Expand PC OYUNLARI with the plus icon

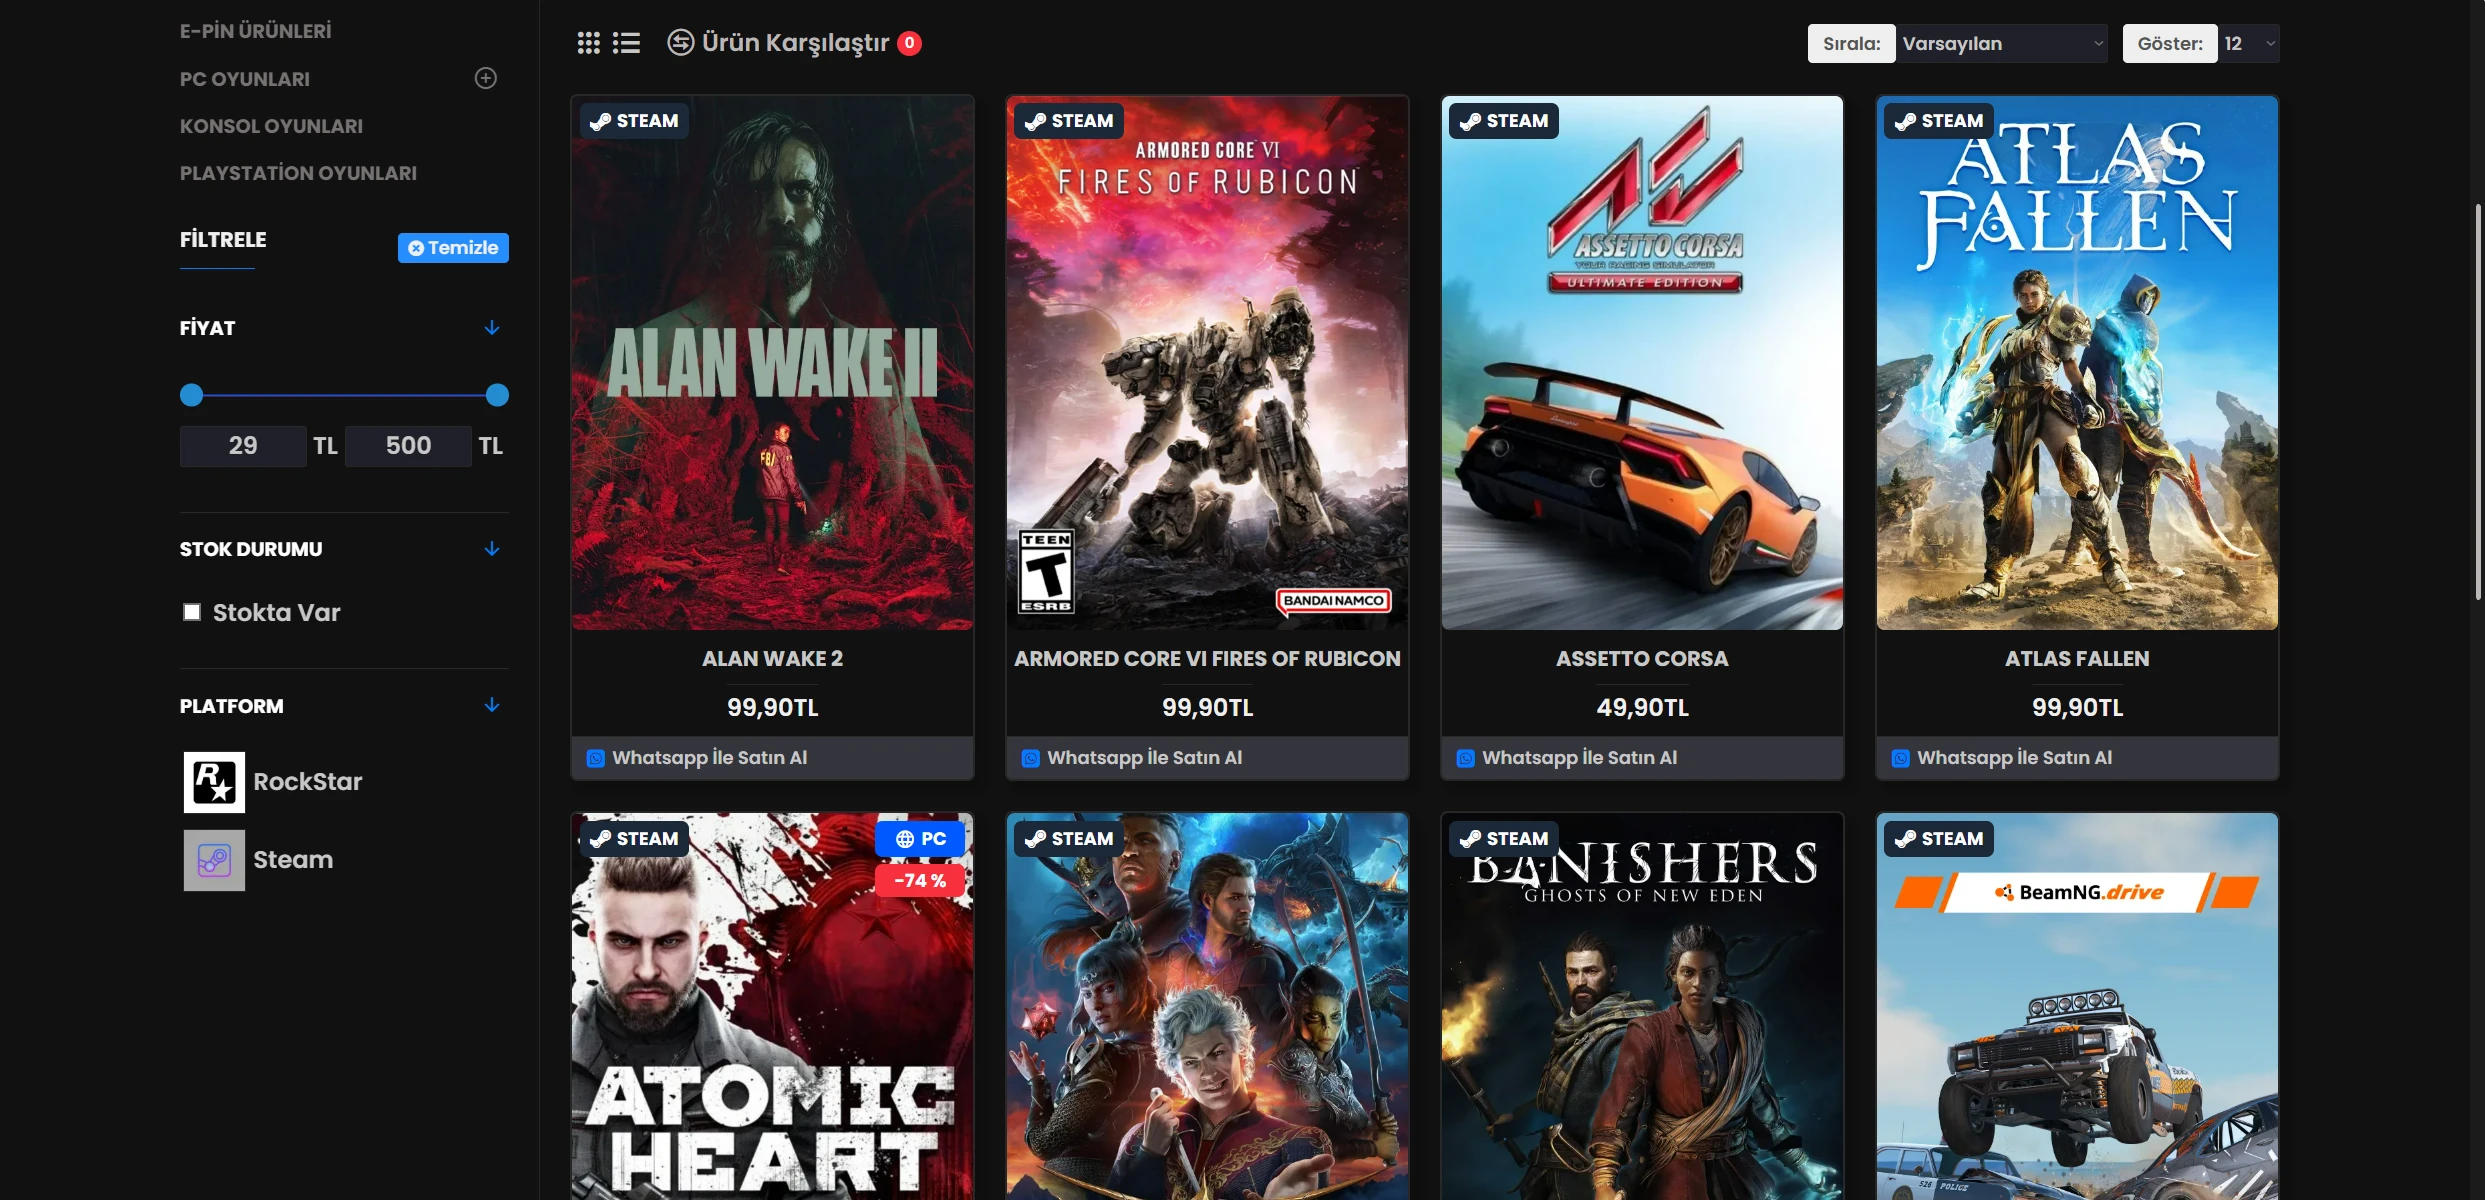click(x=486, y=78)
